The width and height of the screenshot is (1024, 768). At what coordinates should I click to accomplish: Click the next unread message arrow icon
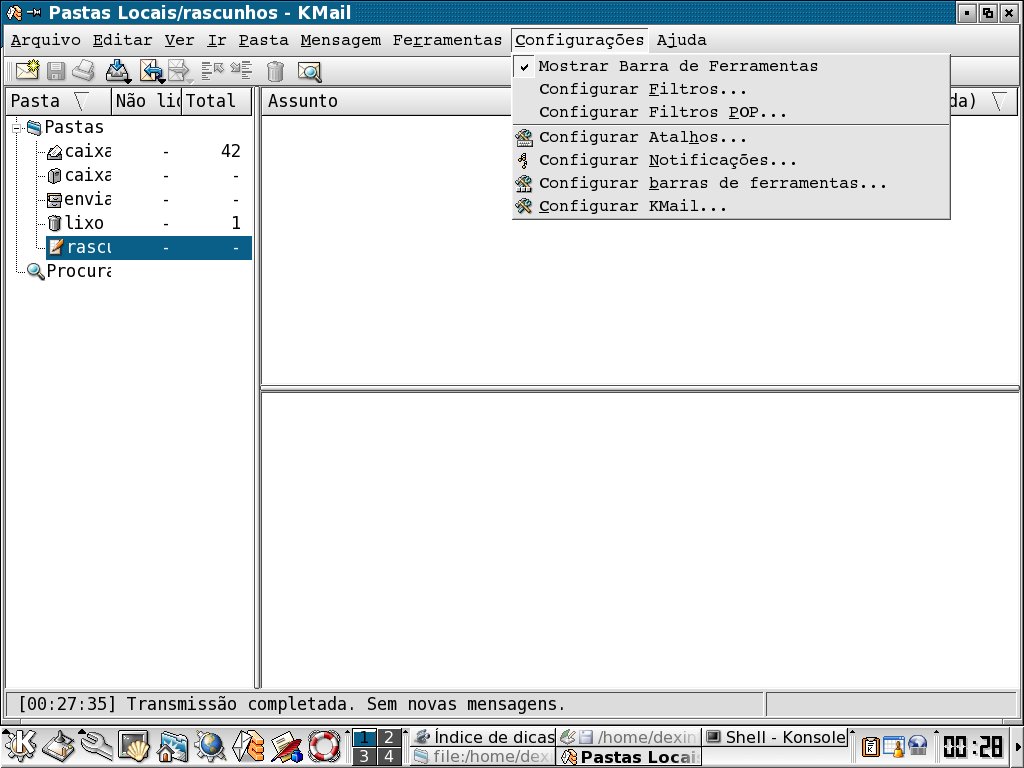point(241,70)
